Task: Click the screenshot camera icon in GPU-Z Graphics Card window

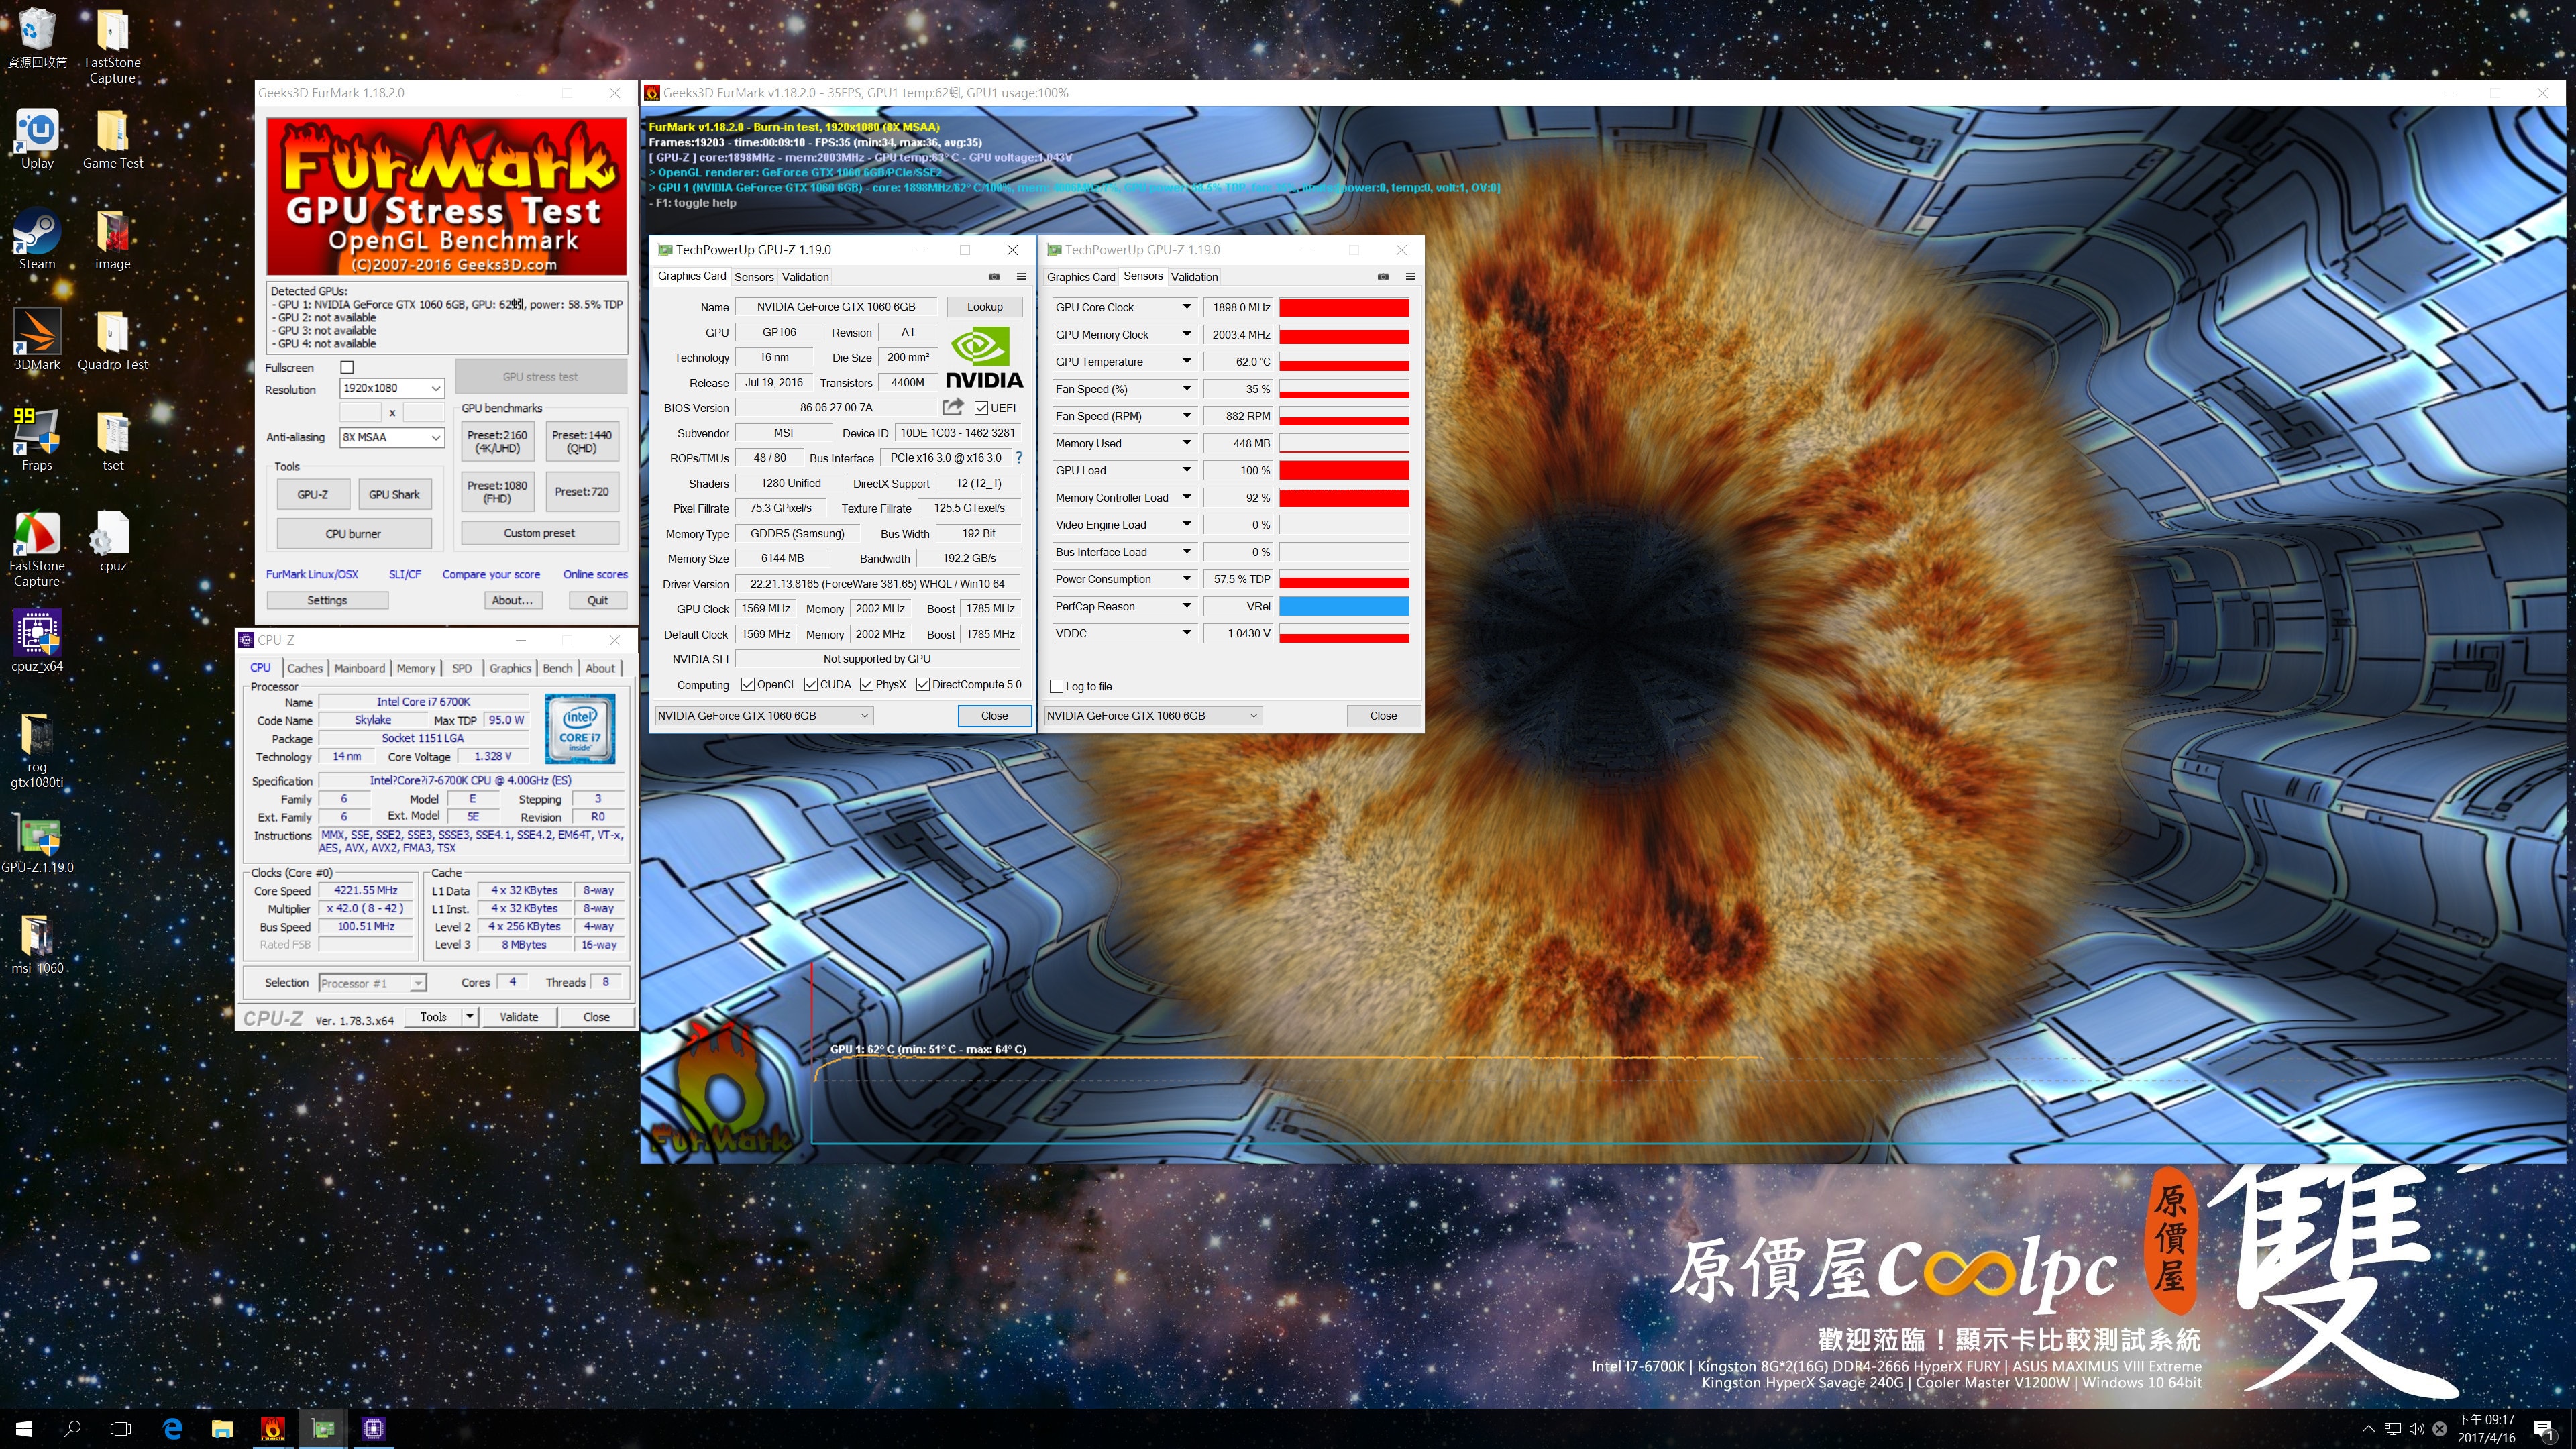Action: coord(994,276)
